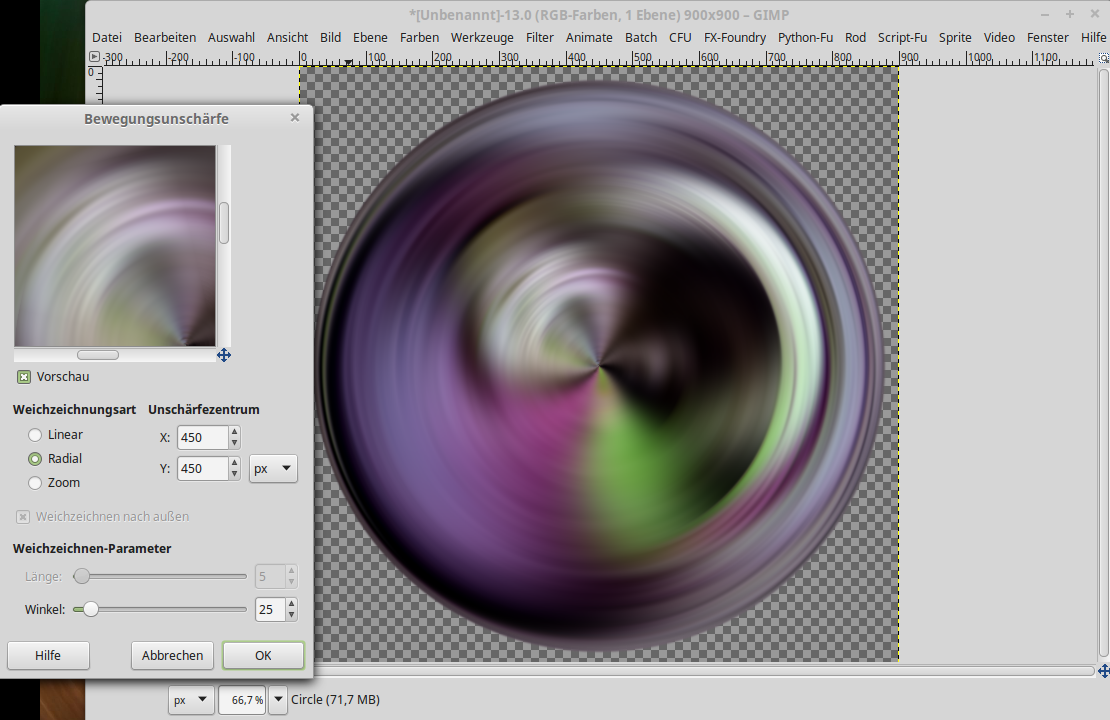1110x720 pixels.
Task: Open the Bearbeiten menu
Action: (x=165, y=38)
